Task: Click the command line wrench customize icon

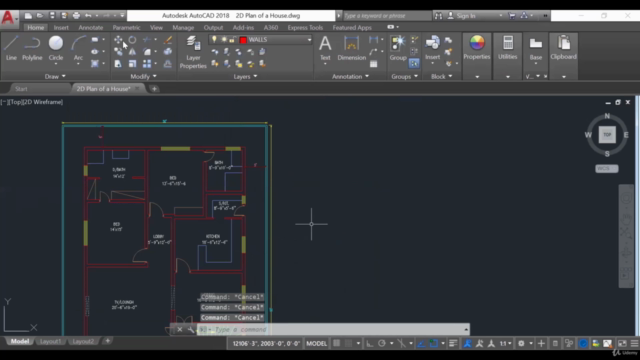Action: coord(191,329)
